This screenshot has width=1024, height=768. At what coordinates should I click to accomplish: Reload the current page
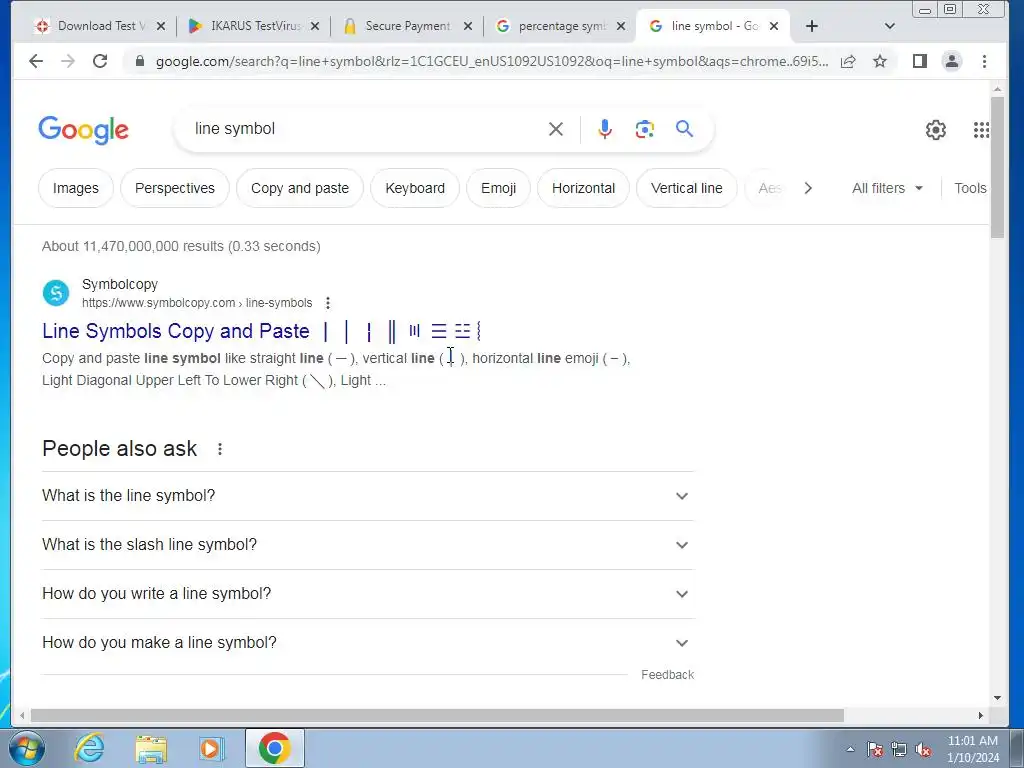click(x=100, y=61)
